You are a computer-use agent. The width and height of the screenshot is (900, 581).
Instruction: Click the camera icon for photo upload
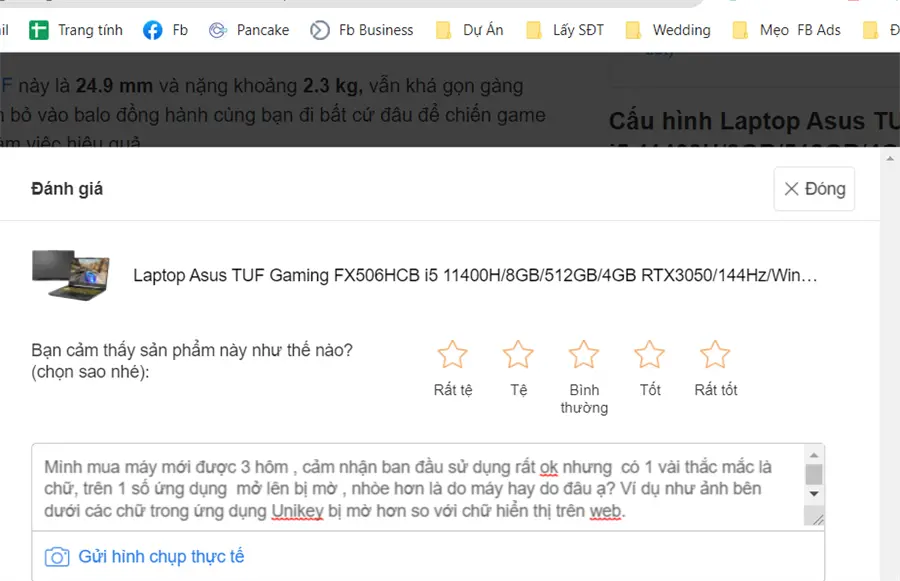pyautogui.click(x=57, y=557)
